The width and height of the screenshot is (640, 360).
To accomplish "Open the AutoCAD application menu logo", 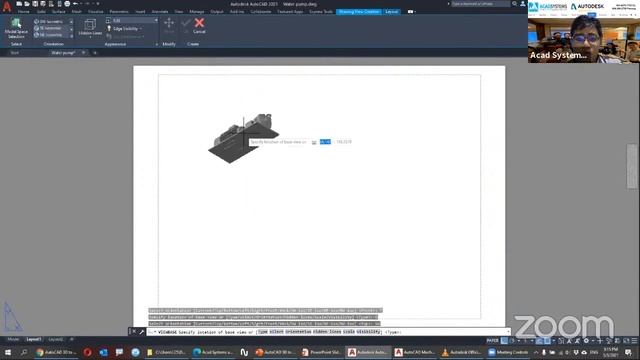I will (7, 7).
